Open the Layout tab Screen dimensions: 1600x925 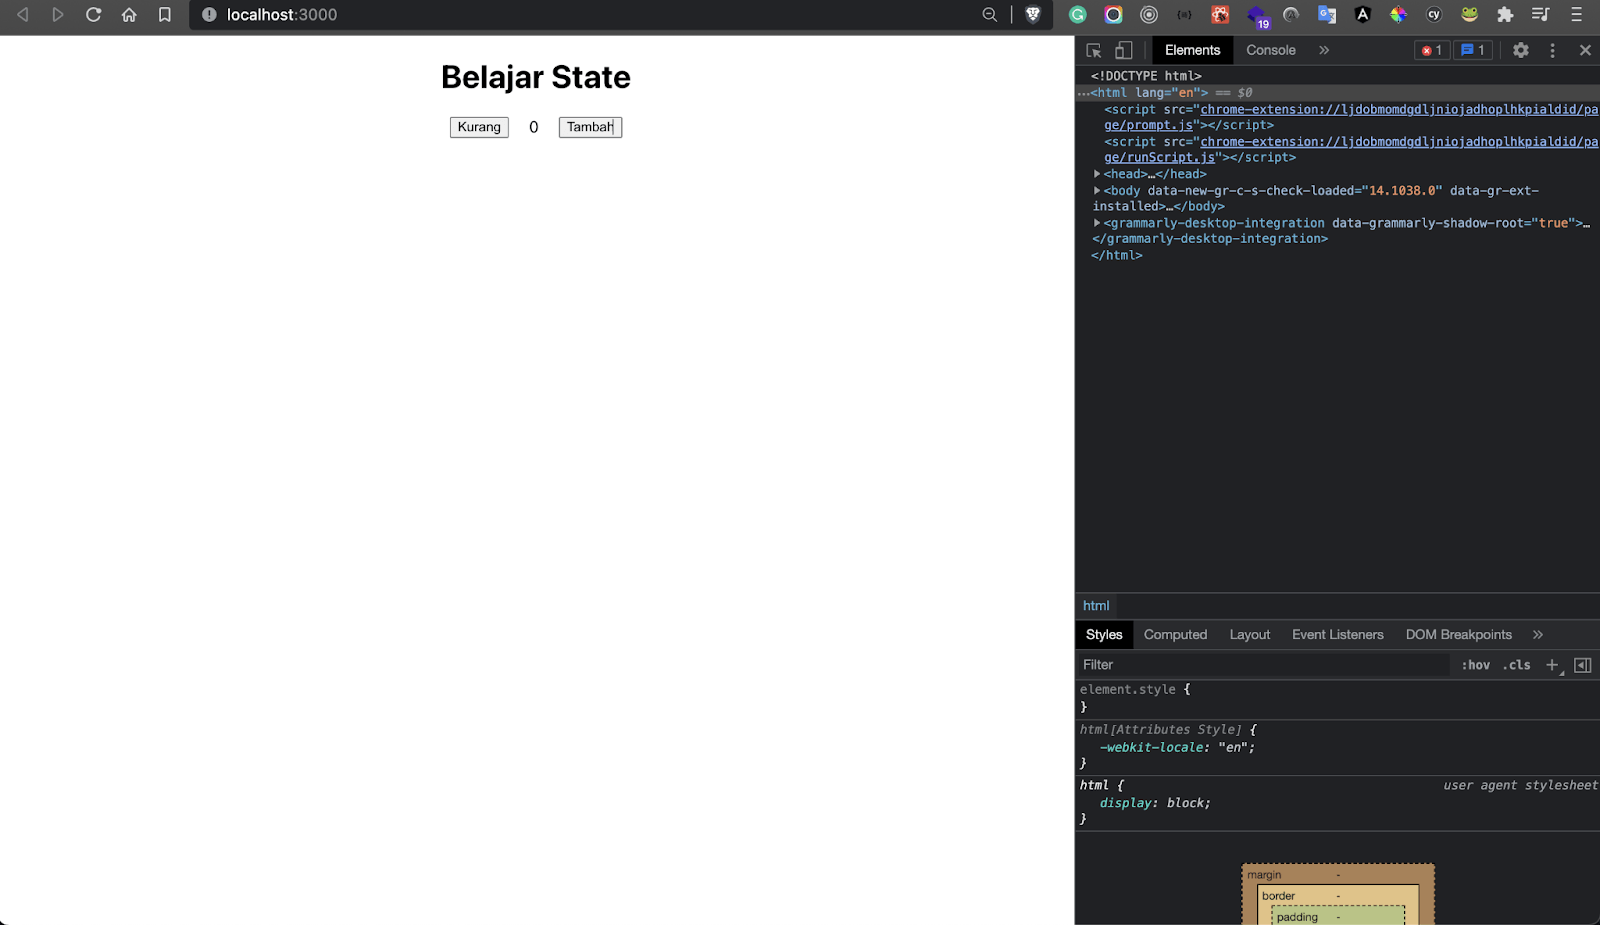point(1249,635)
